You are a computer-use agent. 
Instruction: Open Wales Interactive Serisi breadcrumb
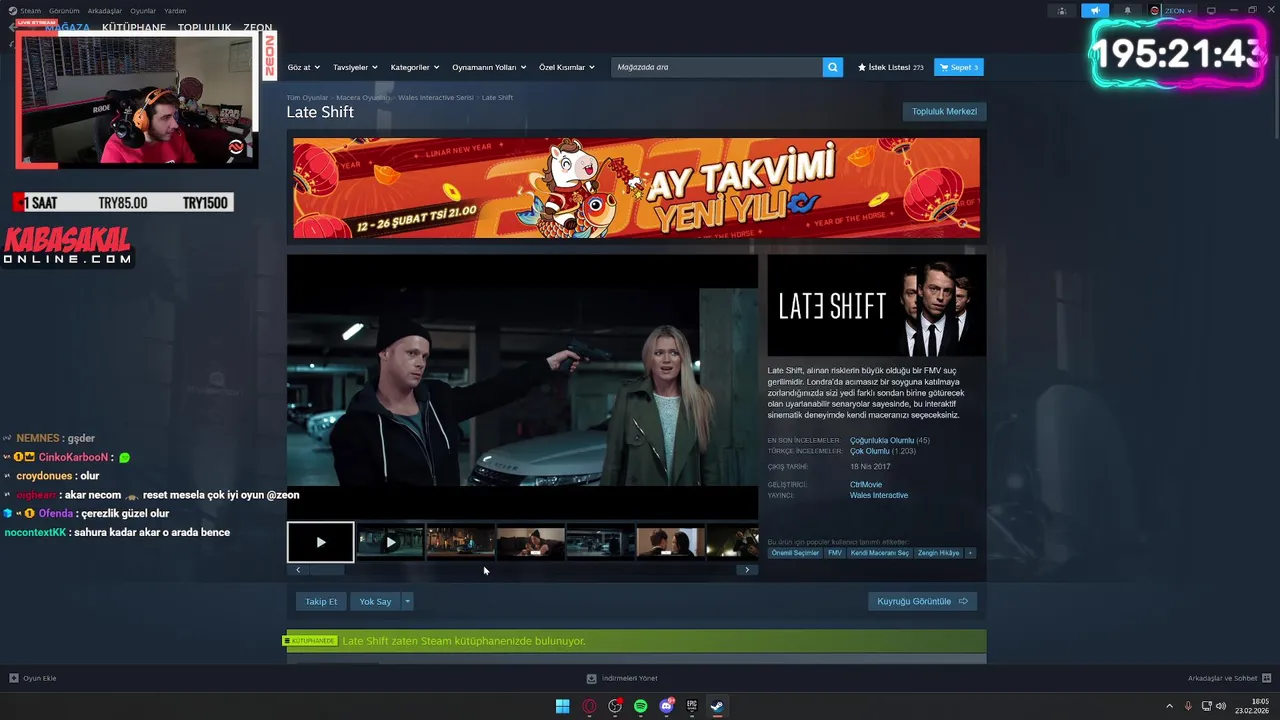(436, 97)
